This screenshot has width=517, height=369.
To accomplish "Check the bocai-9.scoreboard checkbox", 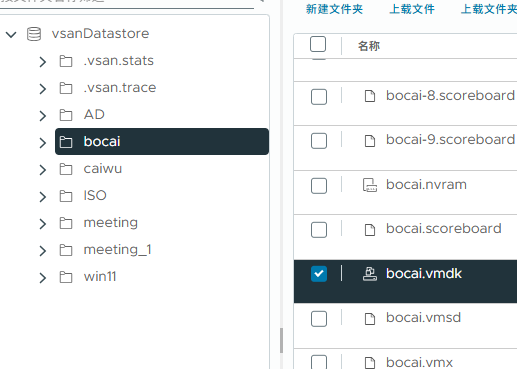I will pyautogui.click(x=319, y=141).
